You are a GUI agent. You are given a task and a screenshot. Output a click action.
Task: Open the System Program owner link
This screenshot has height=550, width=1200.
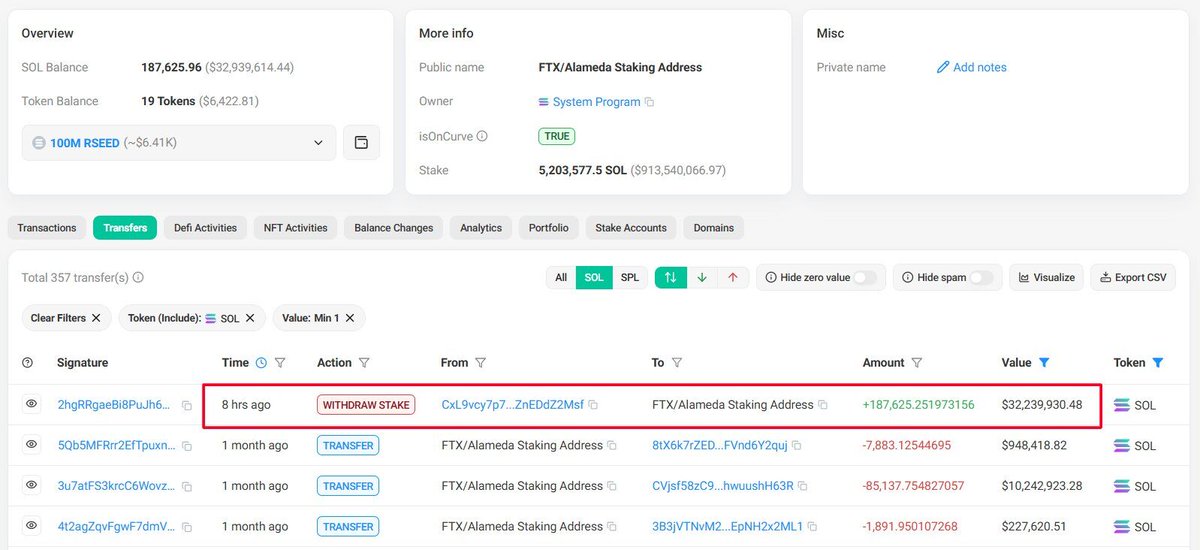(x=596, y=102)
